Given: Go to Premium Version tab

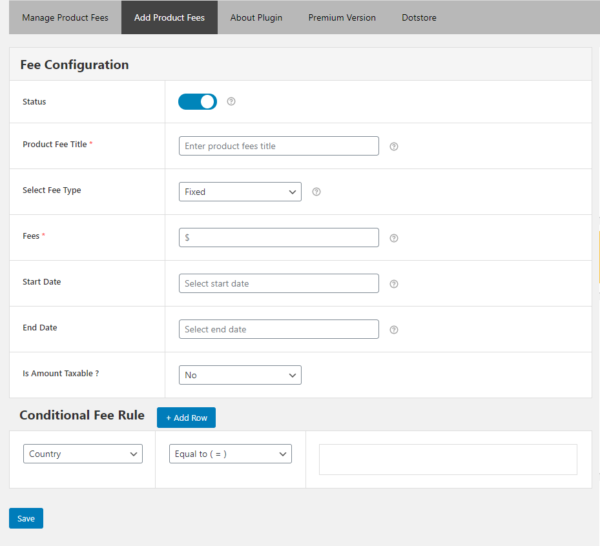Looking at the screenshot, I should pos(342,18).
